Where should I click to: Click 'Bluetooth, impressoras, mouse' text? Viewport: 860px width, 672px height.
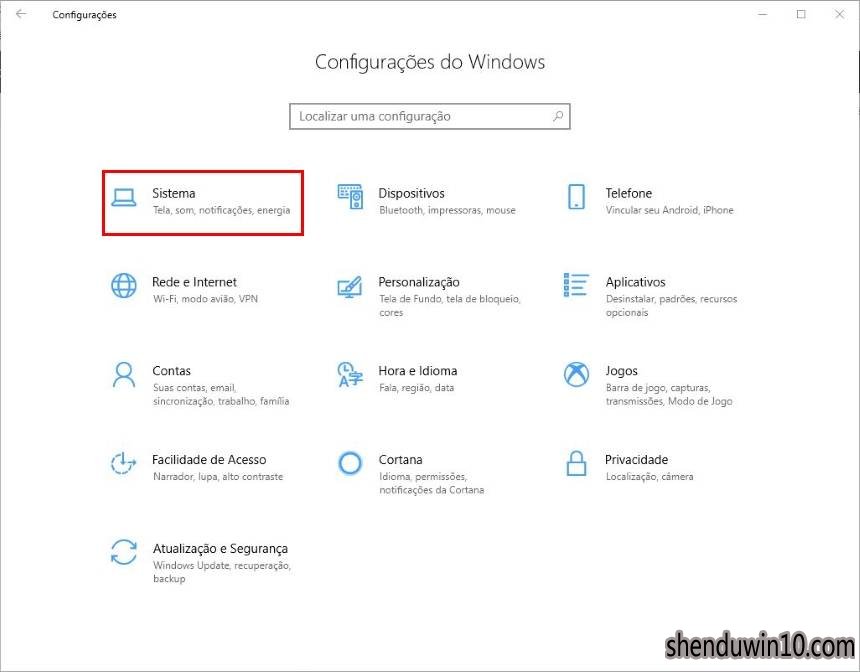448,210
